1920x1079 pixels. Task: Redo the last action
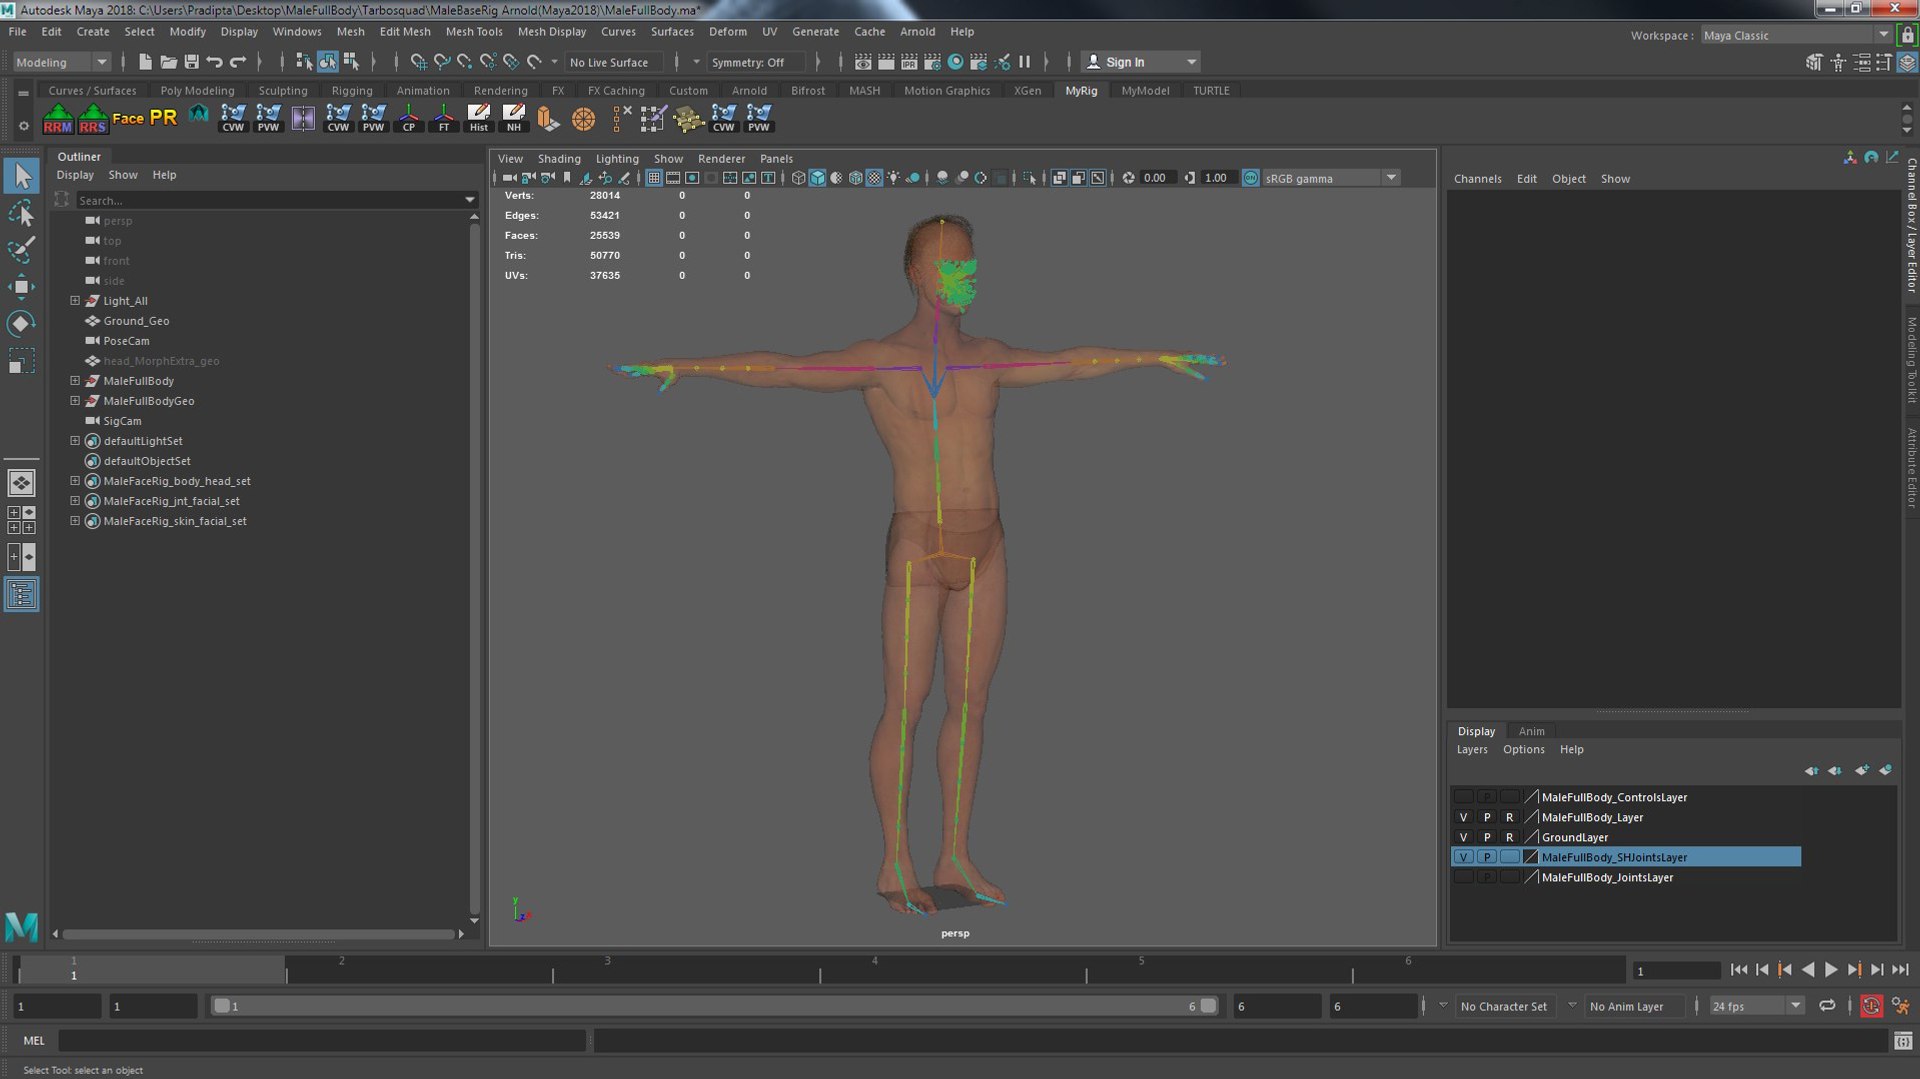click(x=238, y=62)
